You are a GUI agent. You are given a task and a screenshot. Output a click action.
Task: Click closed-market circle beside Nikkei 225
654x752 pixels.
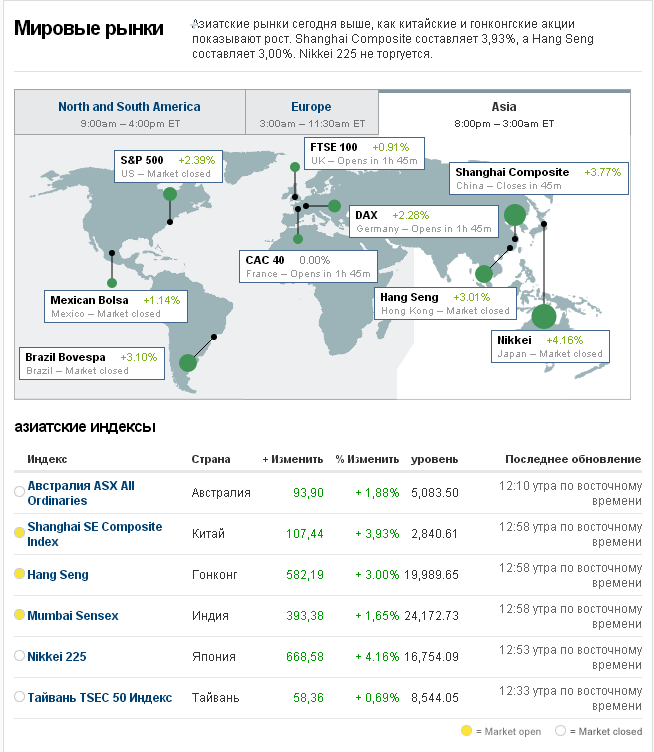click(x=19, y=656)
